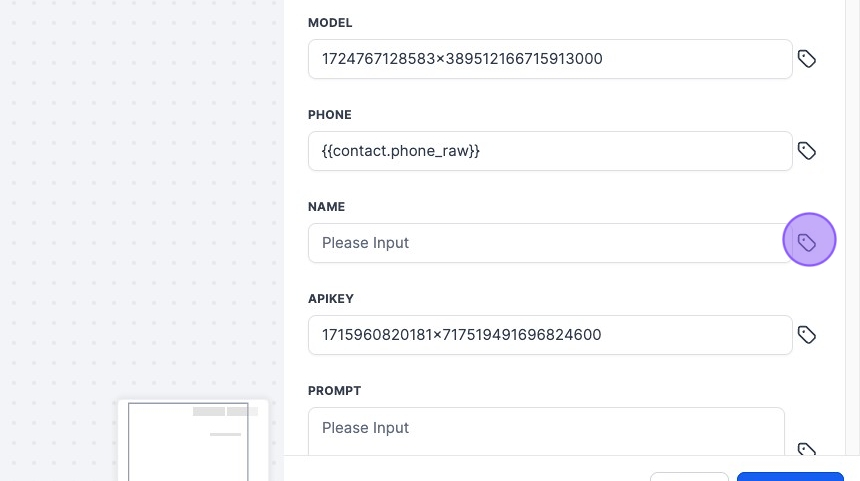Image resolution: width=860 pixels, height=481 pixels.
Task: Open custom values tag for PHONE
Action: click(x=807, y=151)
